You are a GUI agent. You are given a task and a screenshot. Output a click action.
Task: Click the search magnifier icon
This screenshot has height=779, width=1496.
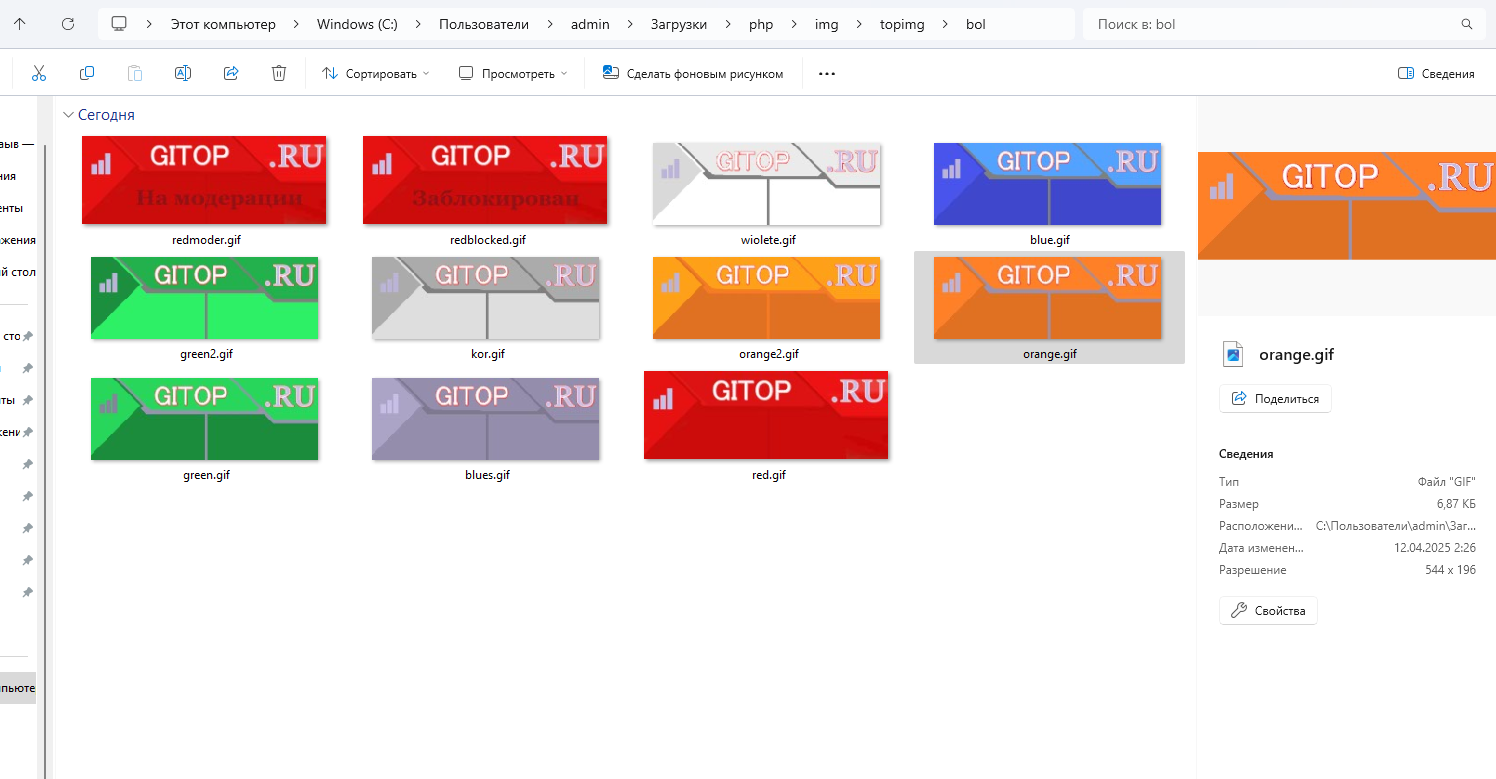tap(1467, 24)
